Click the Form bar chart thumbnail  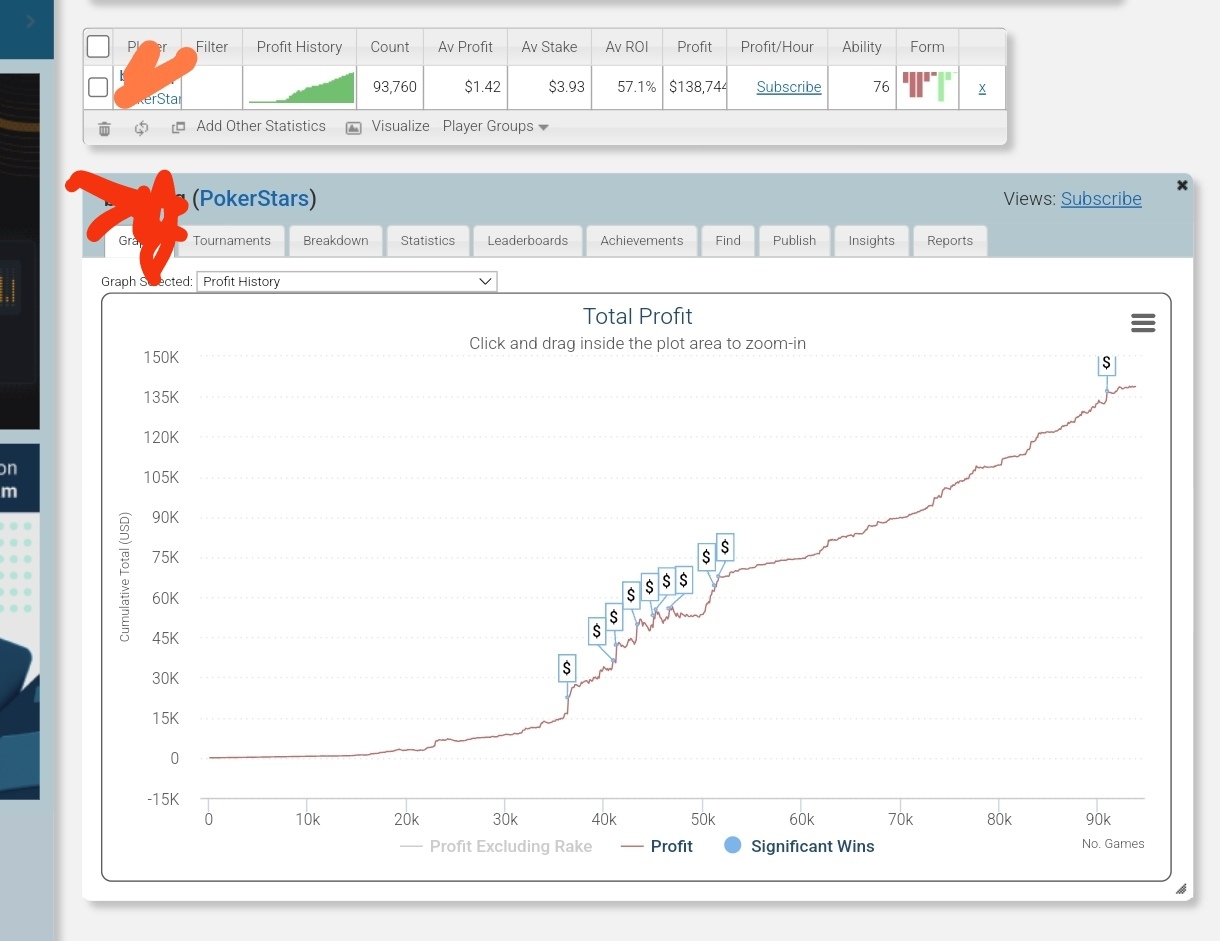[928, 86]
